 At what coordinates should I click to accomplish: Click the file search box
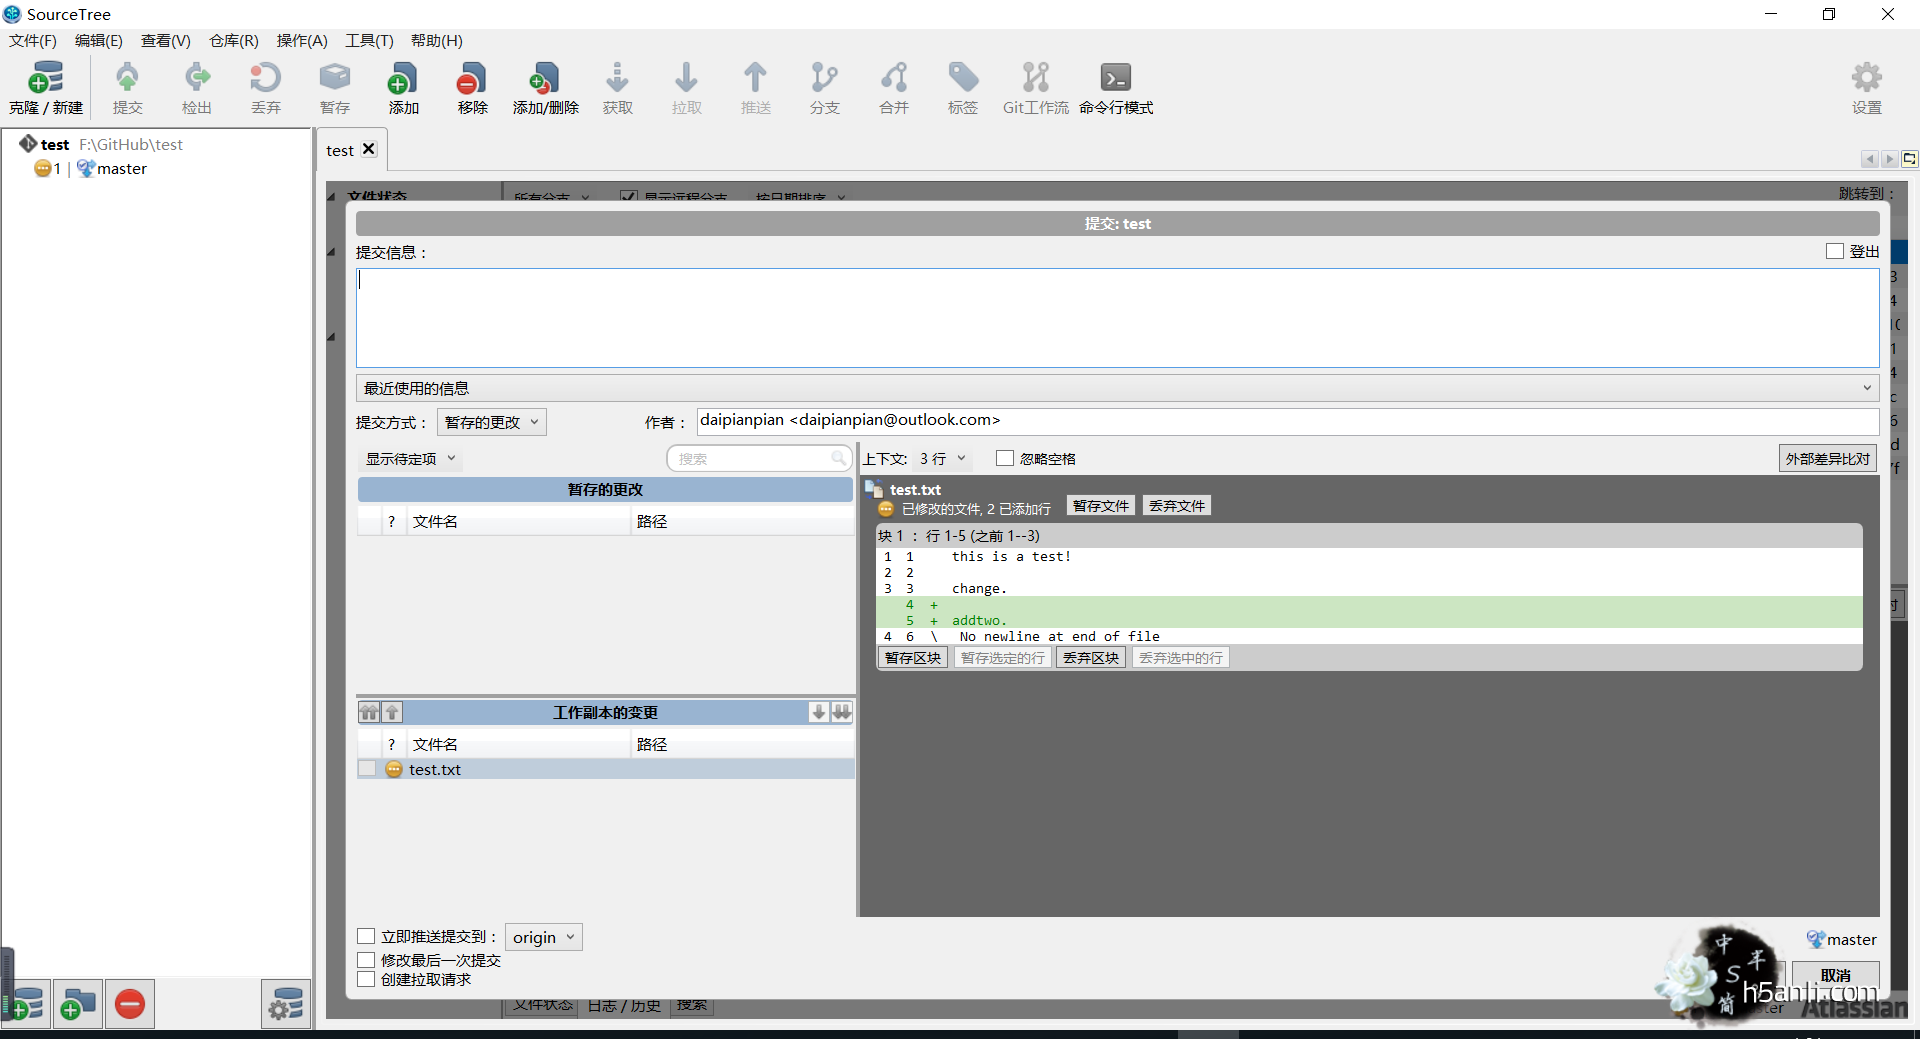coord(758,459)
